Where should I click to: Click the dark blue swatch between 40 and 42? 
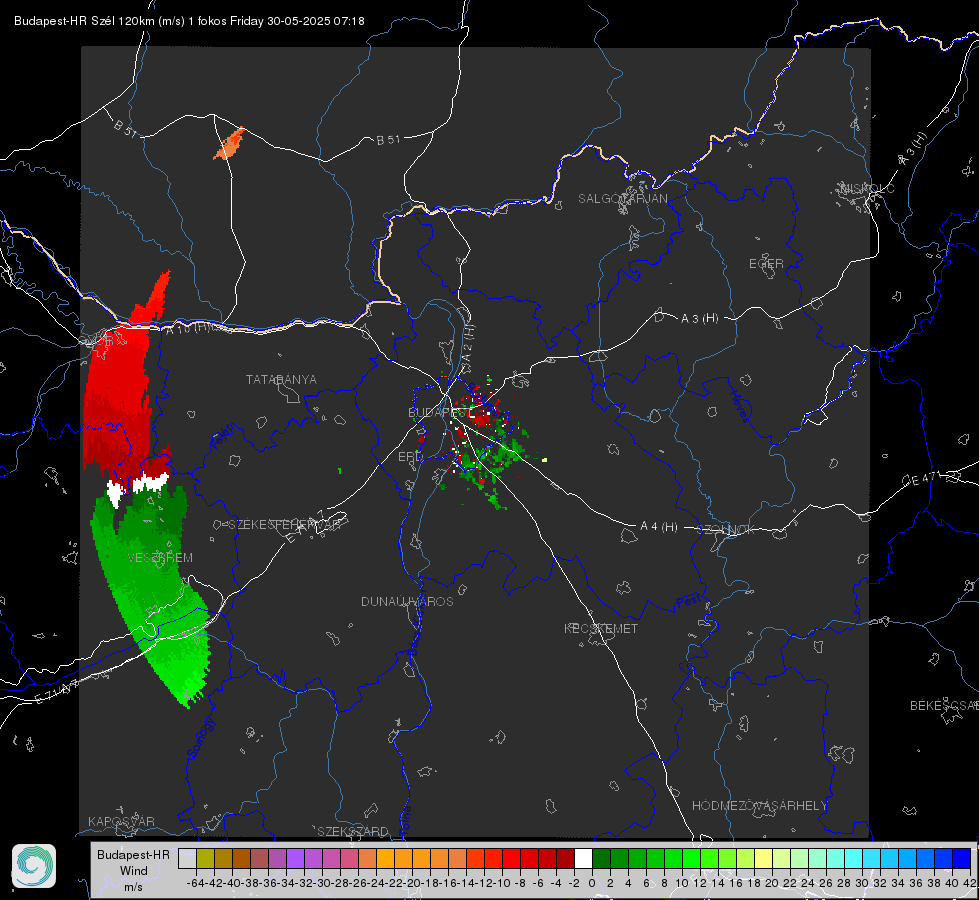click(962, 859)
